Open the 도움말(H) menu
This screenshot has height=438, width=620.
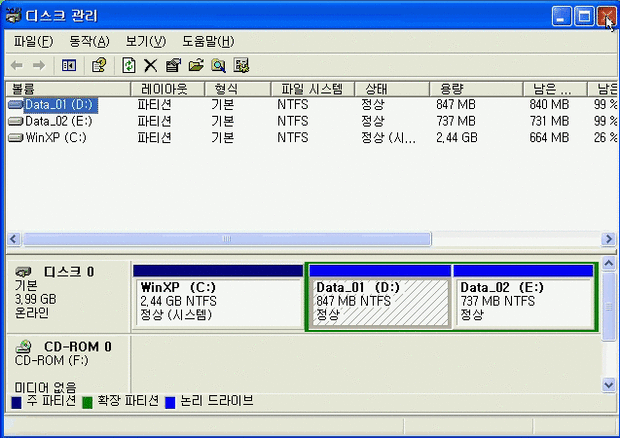point(208,42)
